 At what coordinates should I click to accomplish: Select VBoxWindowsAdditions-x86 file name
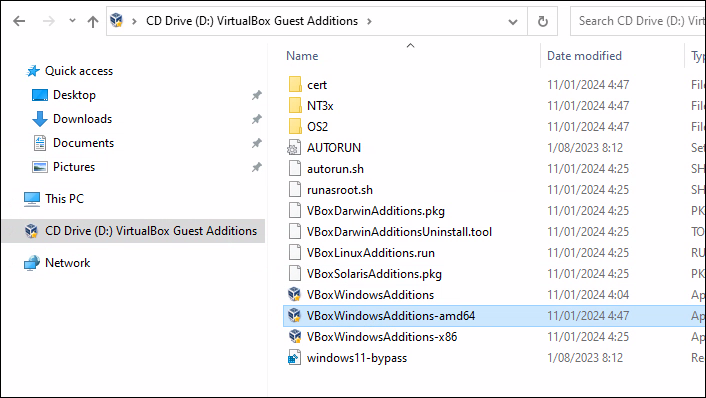382,337
